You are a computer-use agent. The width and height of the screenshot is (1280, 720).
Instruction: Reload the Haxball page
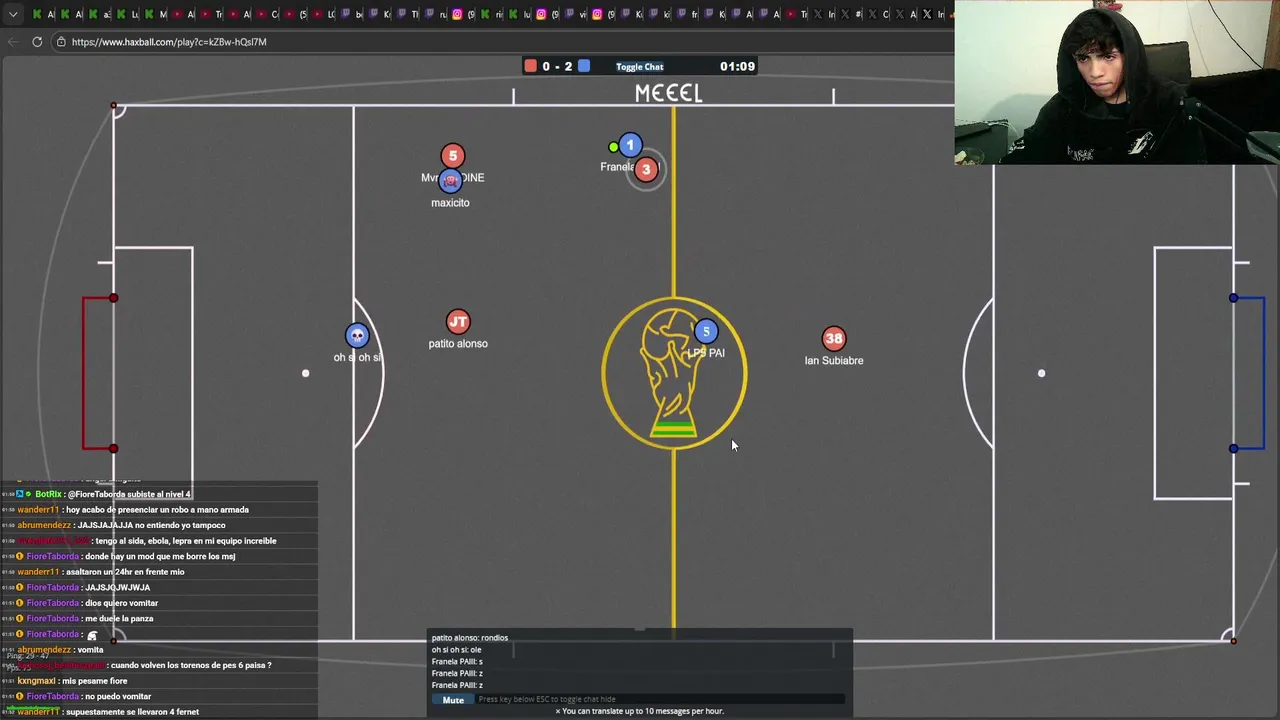[37, 42]
